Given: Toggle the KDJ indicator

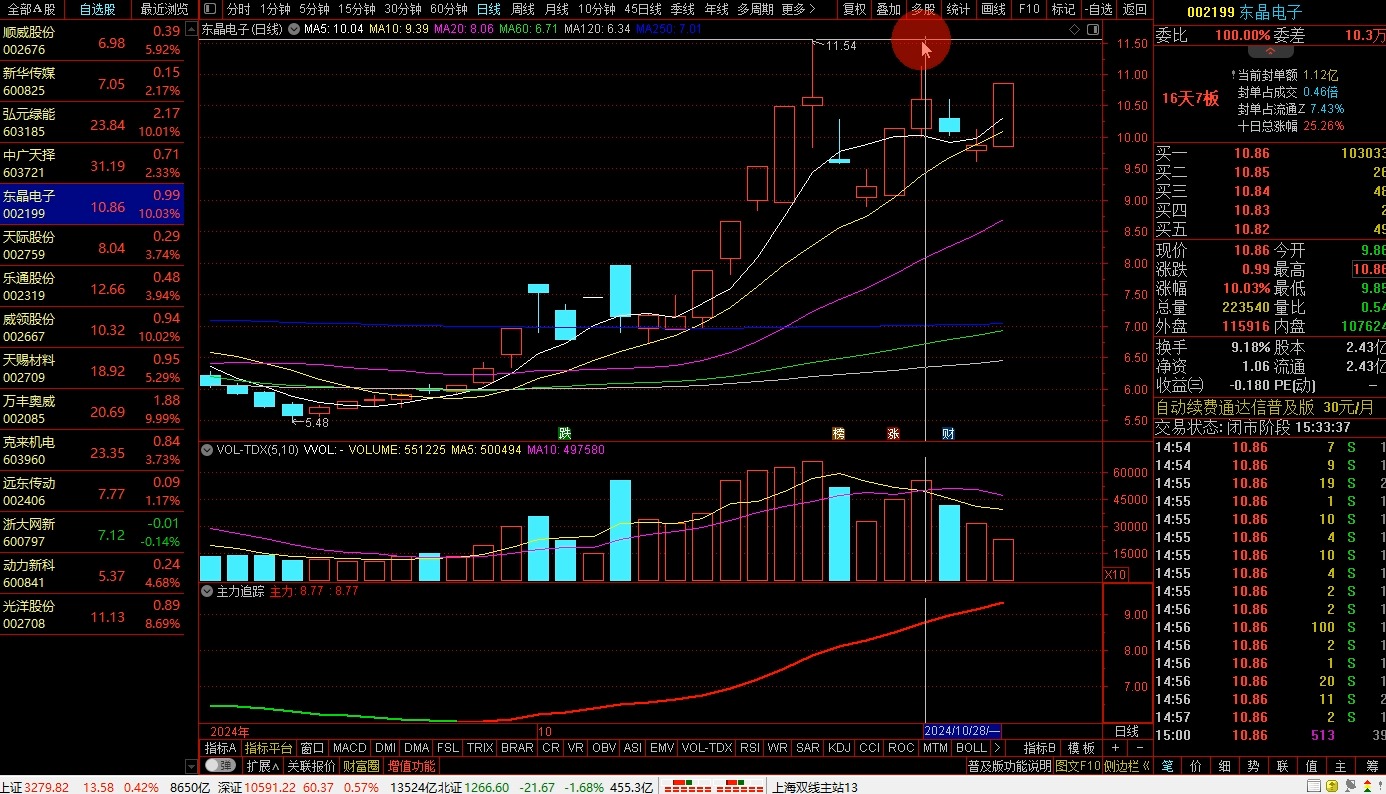Looking at the screenshot, I should 839,748.
